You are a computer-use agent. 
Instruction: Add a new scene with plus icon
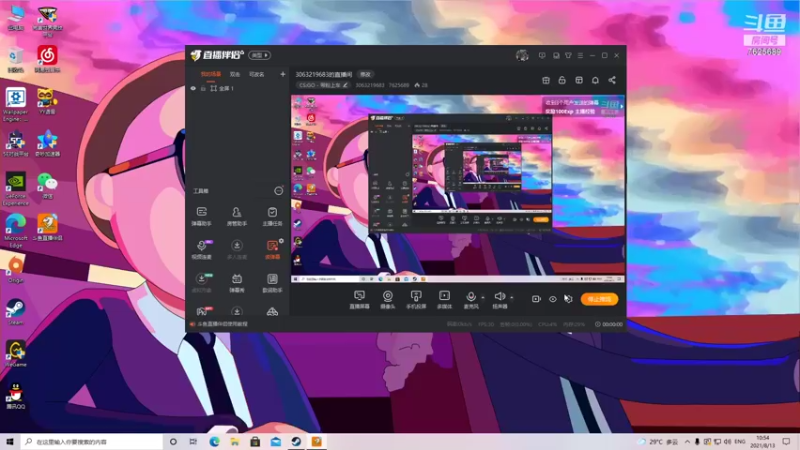tap(283, 74)
